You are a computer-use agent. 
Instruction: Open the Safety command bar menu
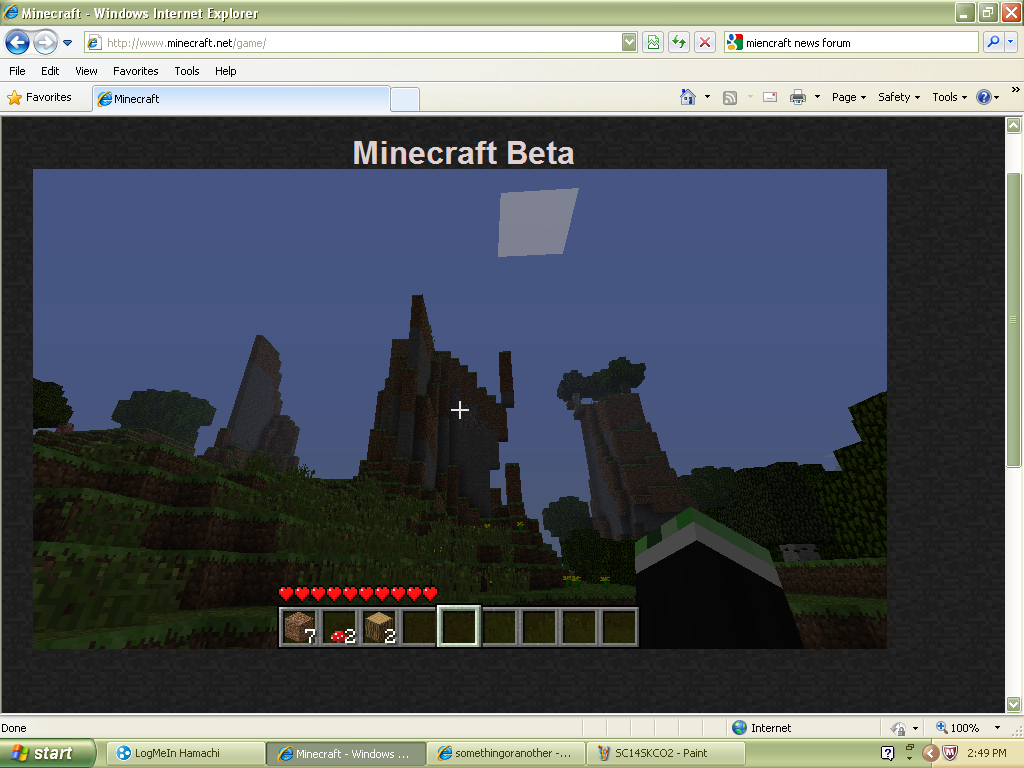click(899, 97)
